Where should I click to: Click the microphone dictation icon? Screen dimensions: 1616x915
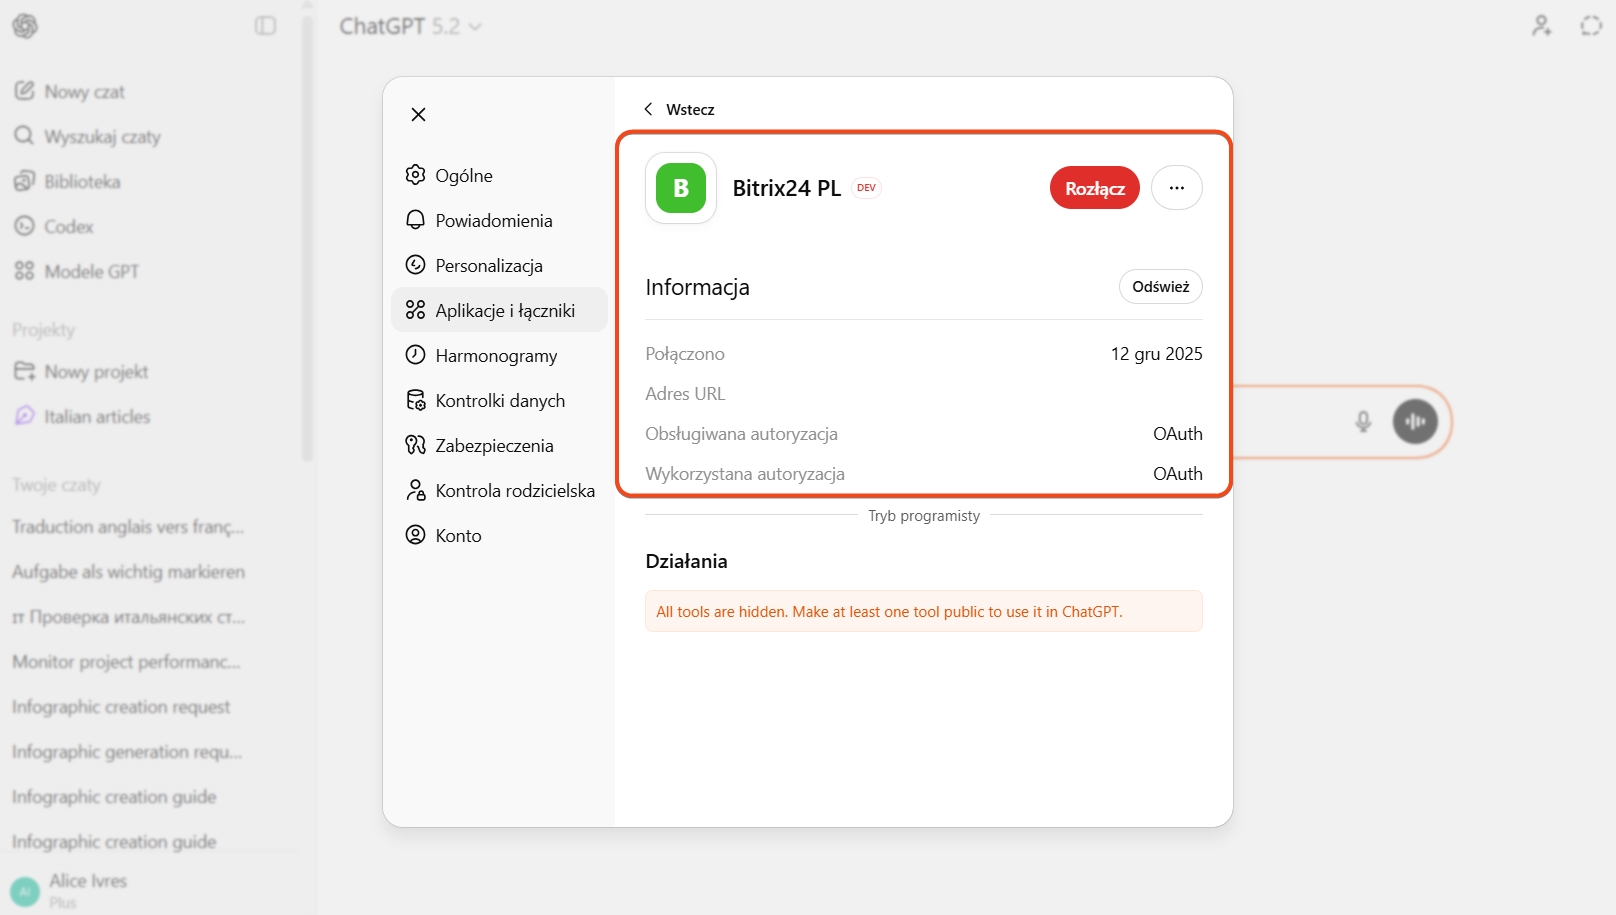point(1363,422)
